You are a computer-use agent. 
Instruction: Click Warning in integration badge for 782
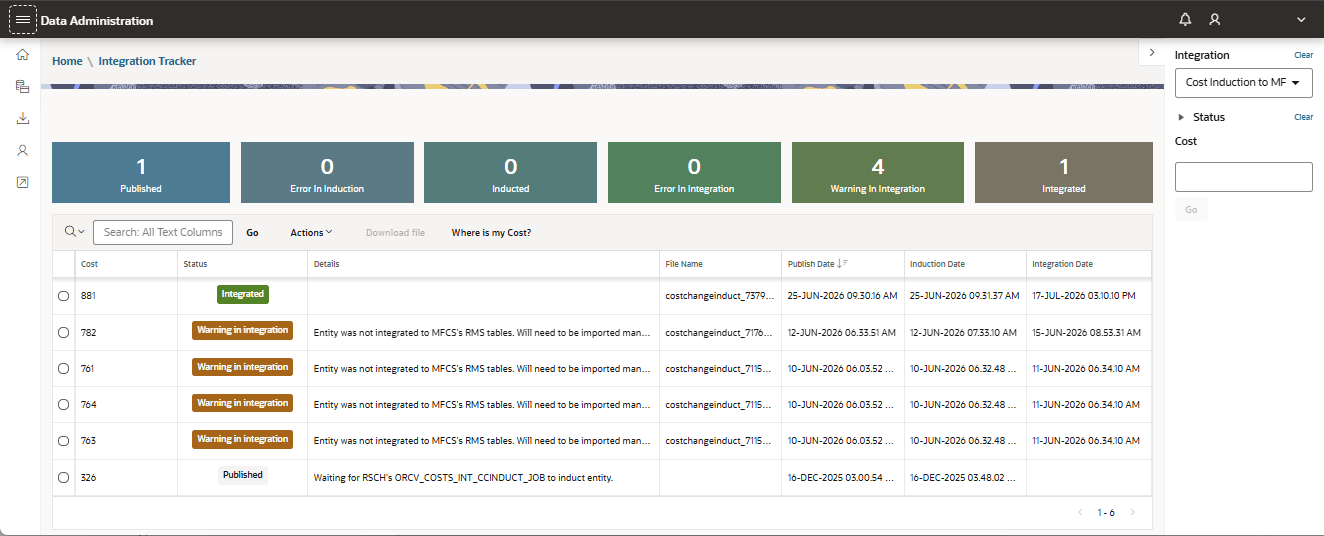coord(243,330)
